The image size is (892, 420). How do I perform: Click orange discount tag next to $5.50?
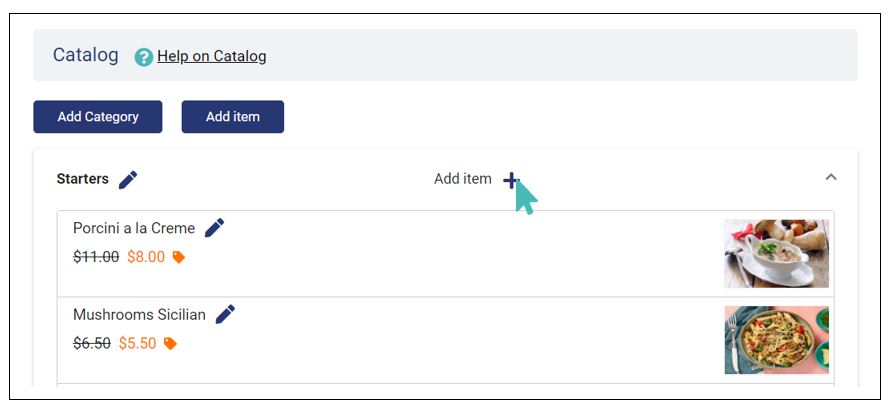(x=170, y=344)
